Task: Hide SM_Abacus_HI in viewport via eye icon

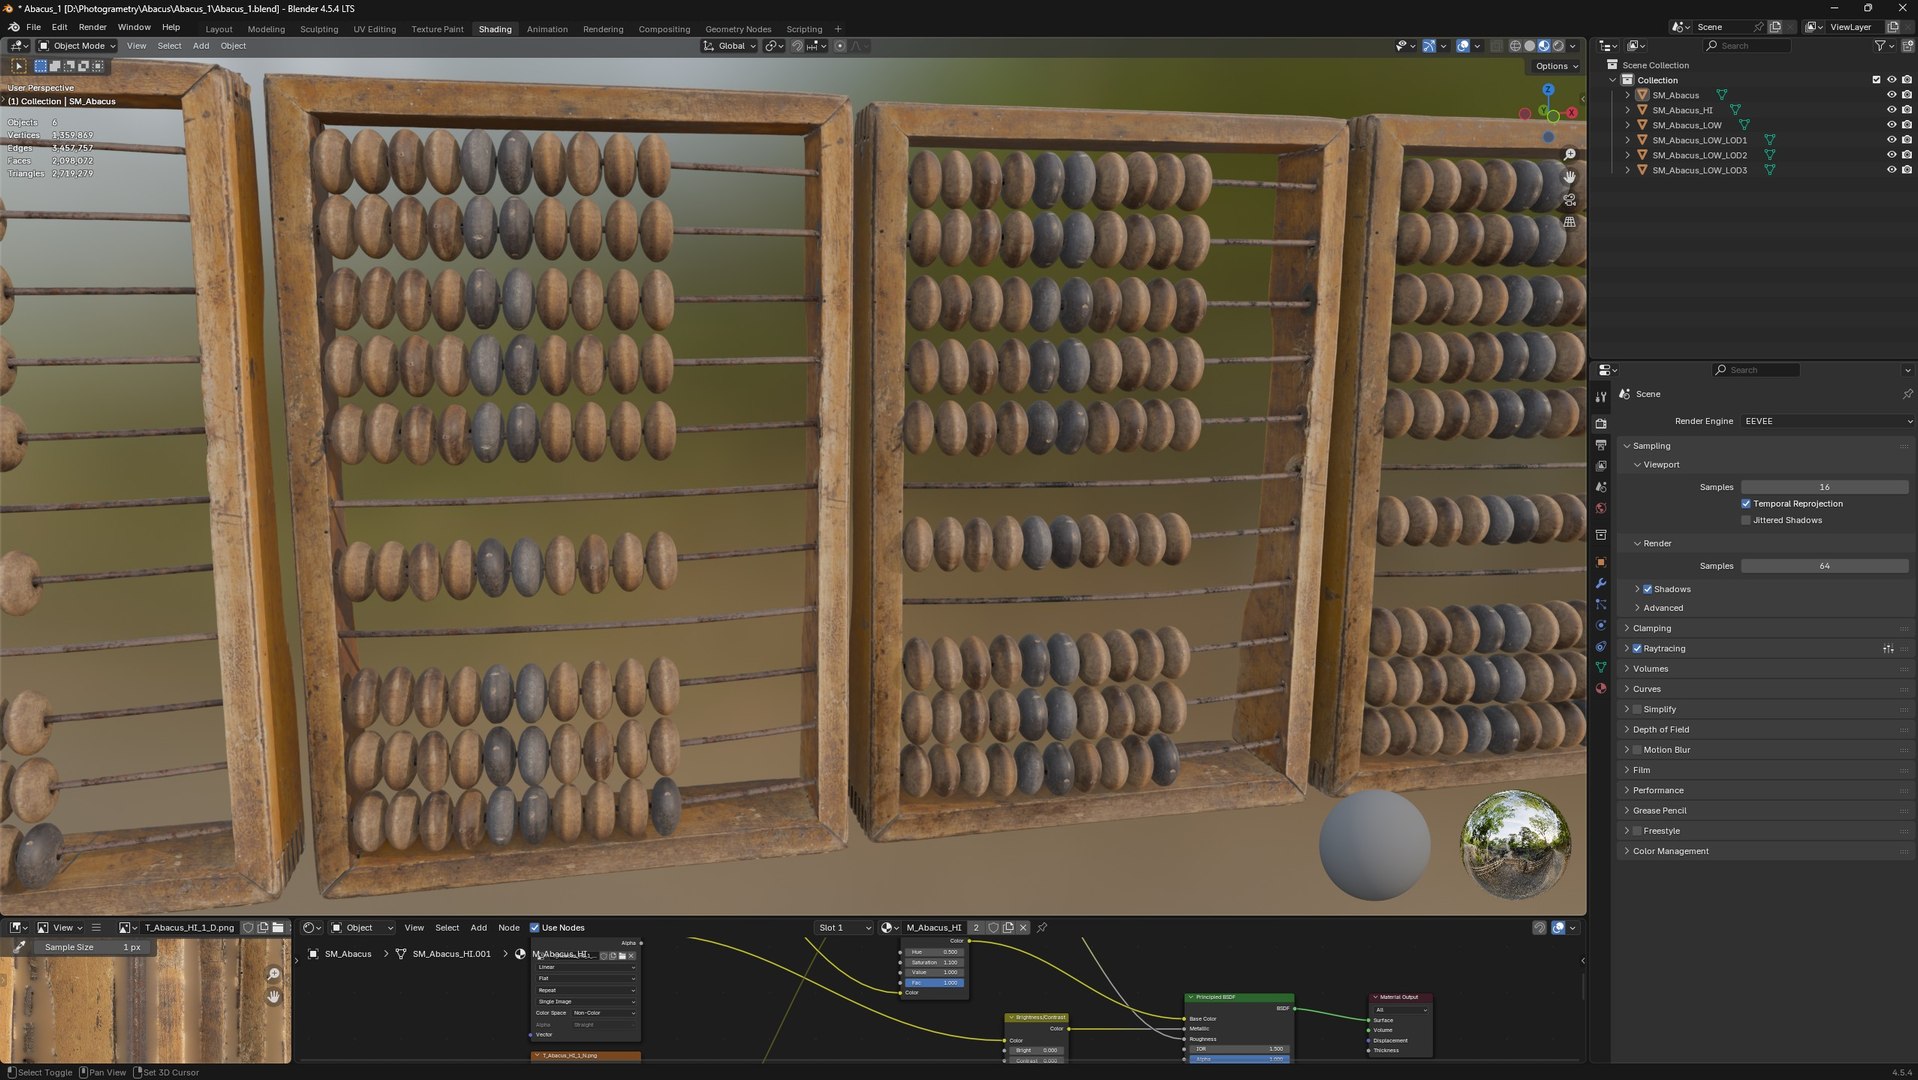Action: [x=1891, y=110]
